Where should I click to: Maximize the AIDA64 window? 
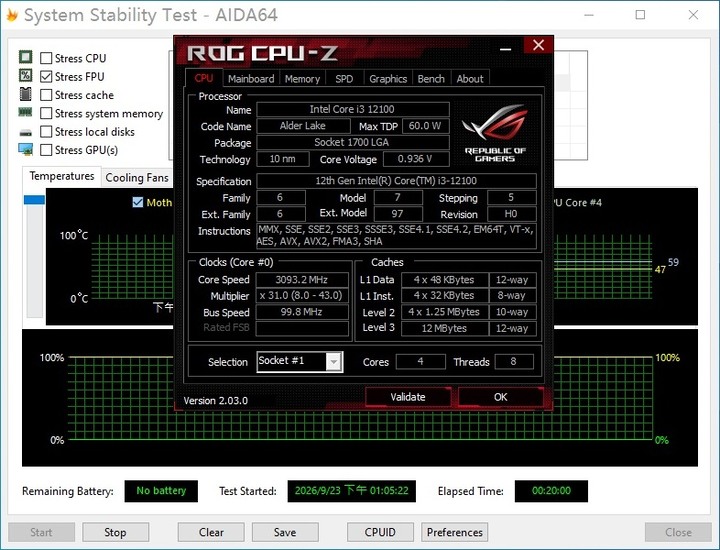640,15
